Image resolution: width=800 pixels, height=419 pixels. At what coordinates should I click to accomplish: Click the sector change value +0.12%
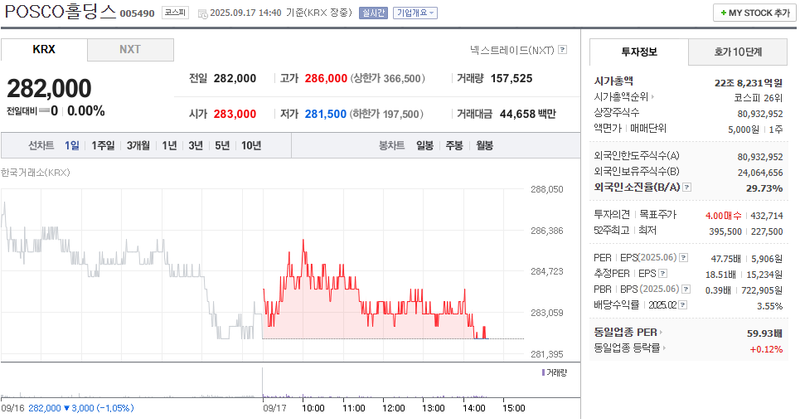coord(766,349)
